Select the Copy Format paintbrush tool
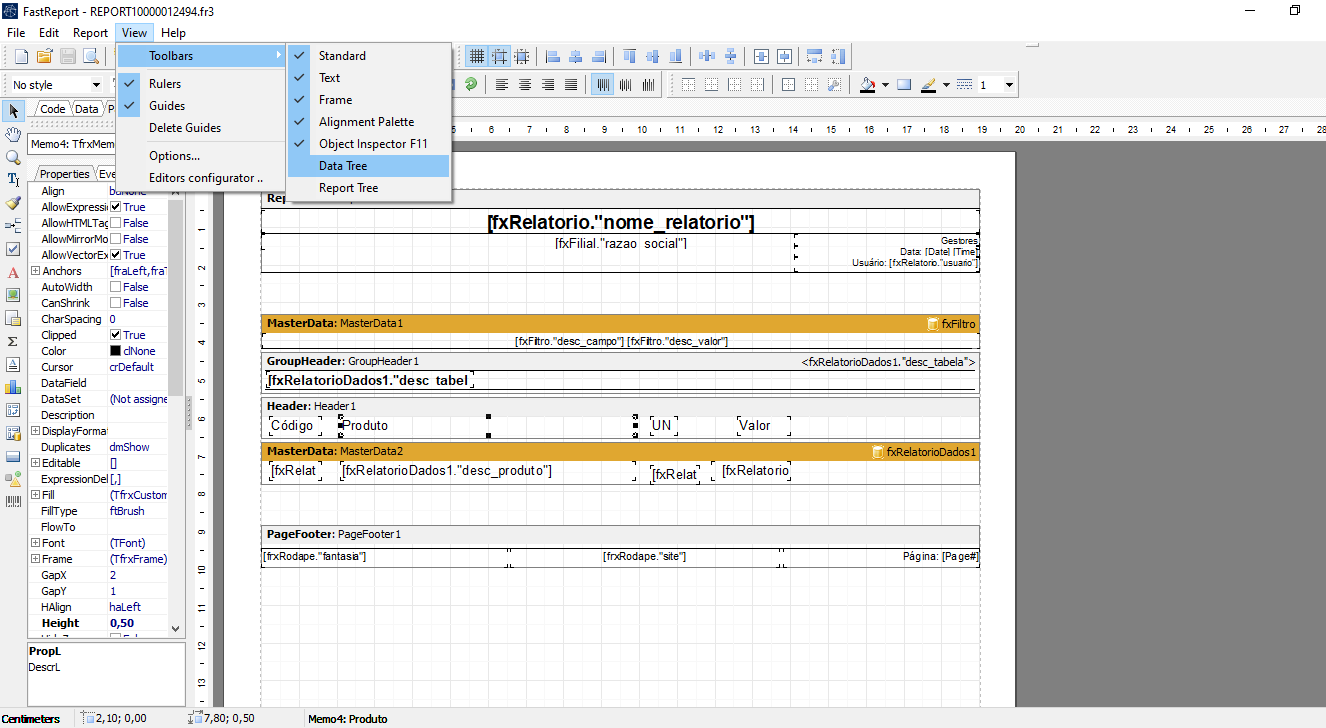The width and height of the screenshot is (1326, 728). [13, 203]
